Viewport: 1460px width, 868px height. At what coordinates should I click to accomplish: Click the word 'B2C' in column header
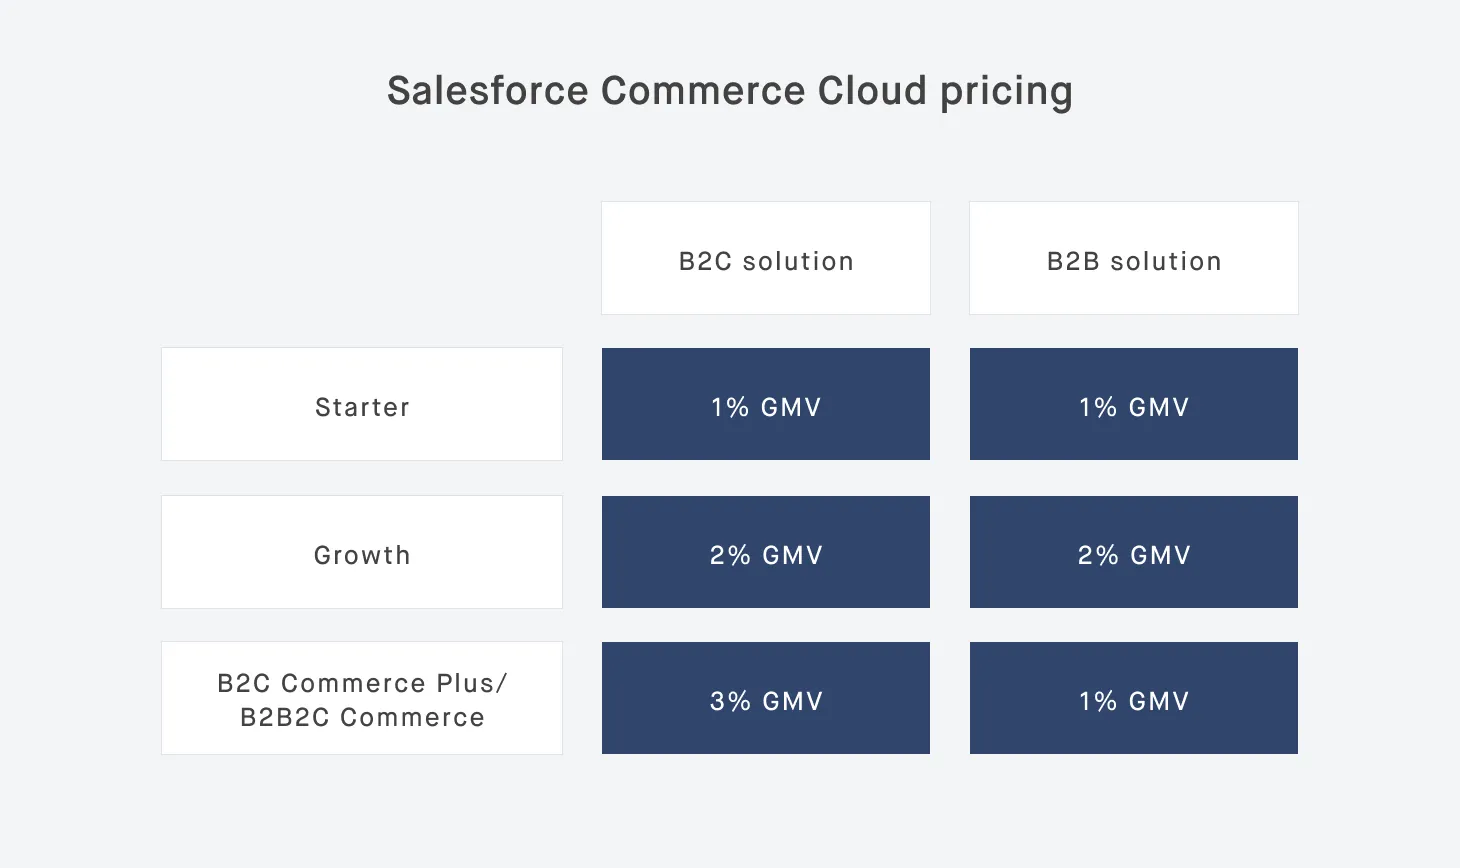[x=706, y=261]
